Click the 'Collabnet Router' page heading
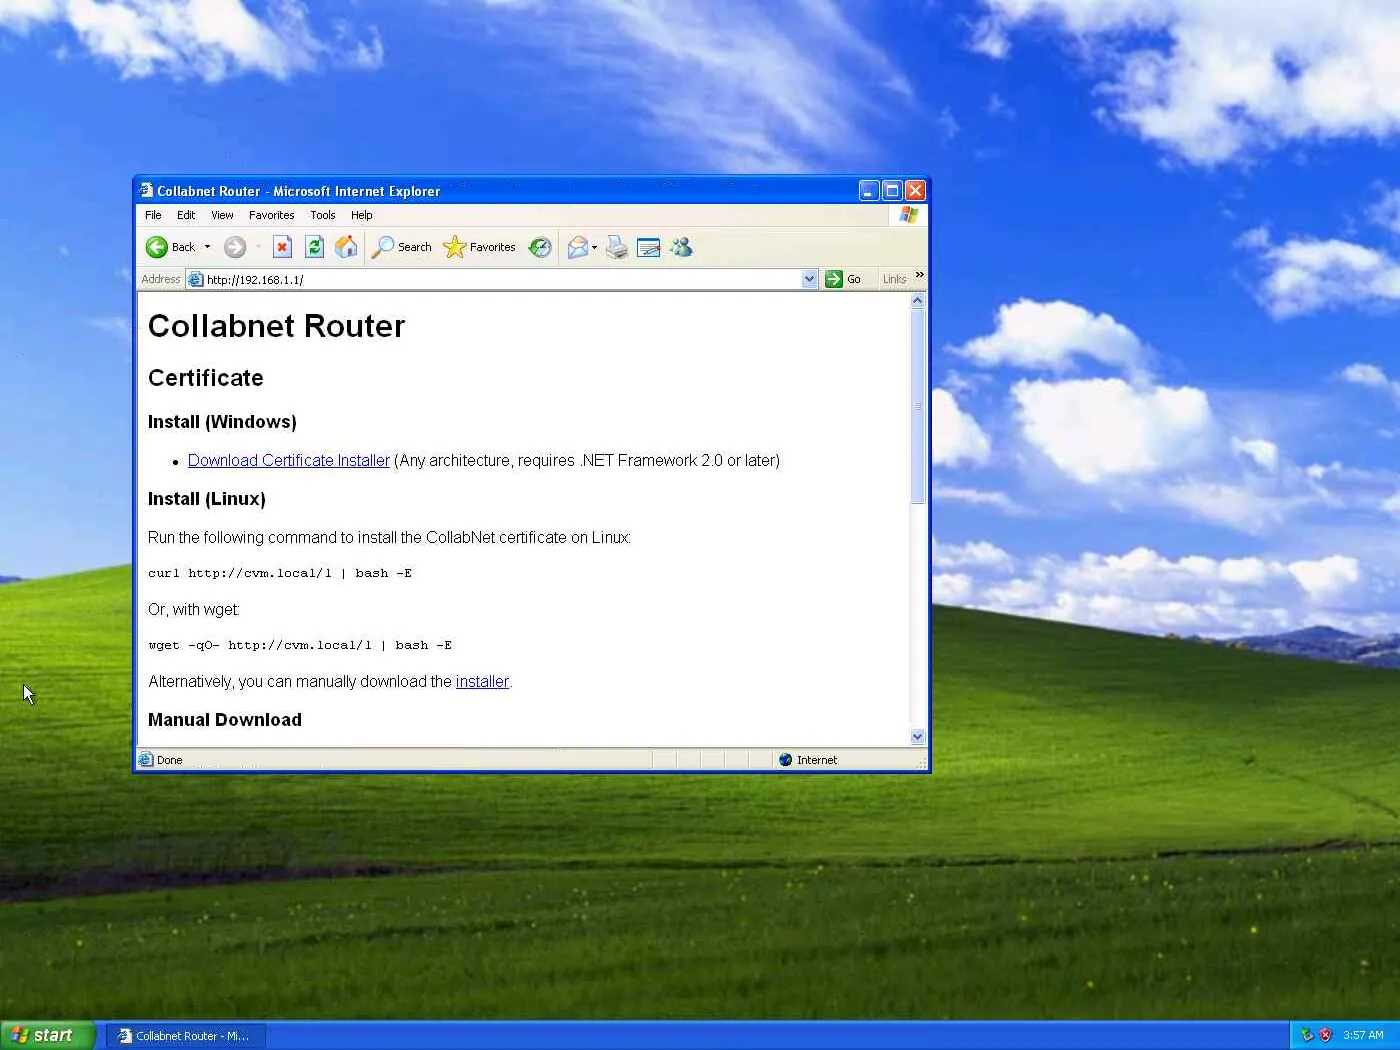This screenshot has width=1400, height=1050. pyautogui.click(x=276, y=326)
